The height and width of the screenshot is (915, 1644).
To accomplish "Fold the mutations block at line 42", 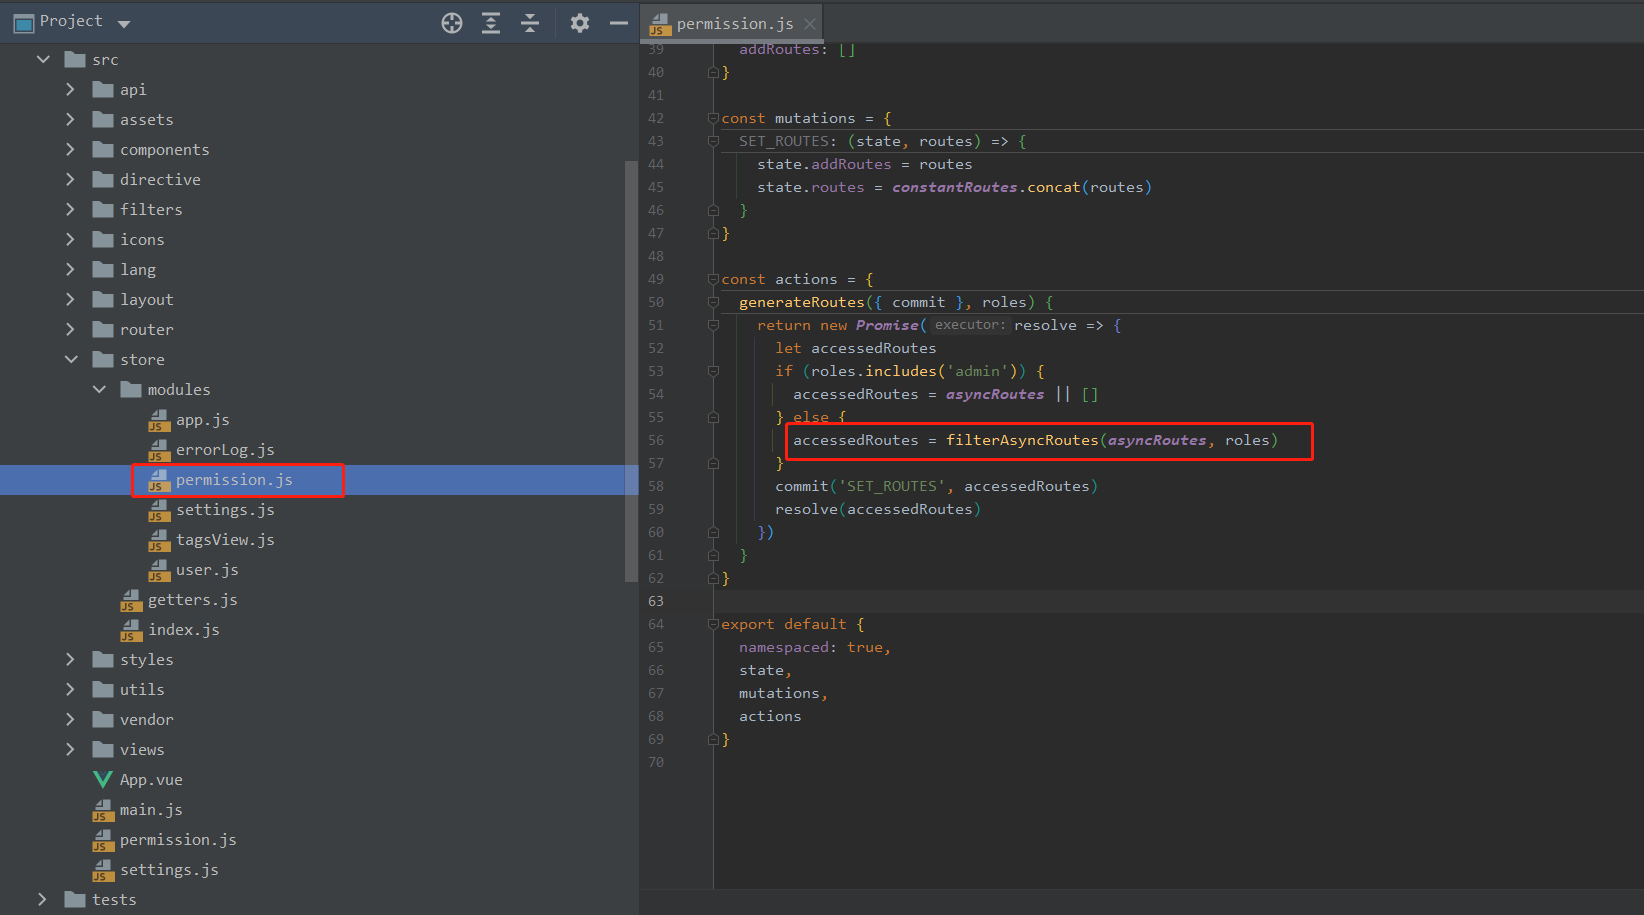I will (713, 118).
